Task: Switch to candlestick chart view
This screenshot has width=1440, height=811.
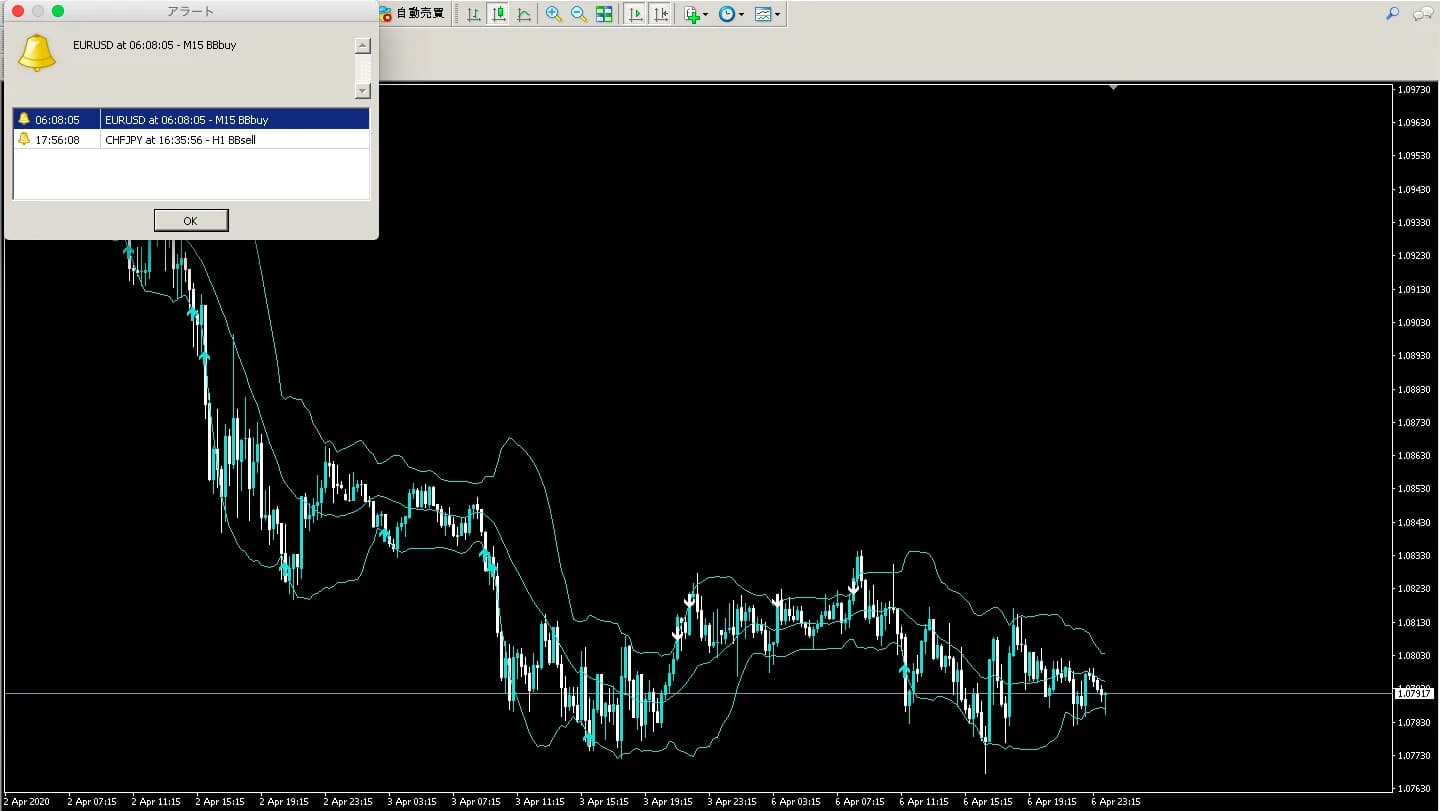Action: click(x=498, y=14)
